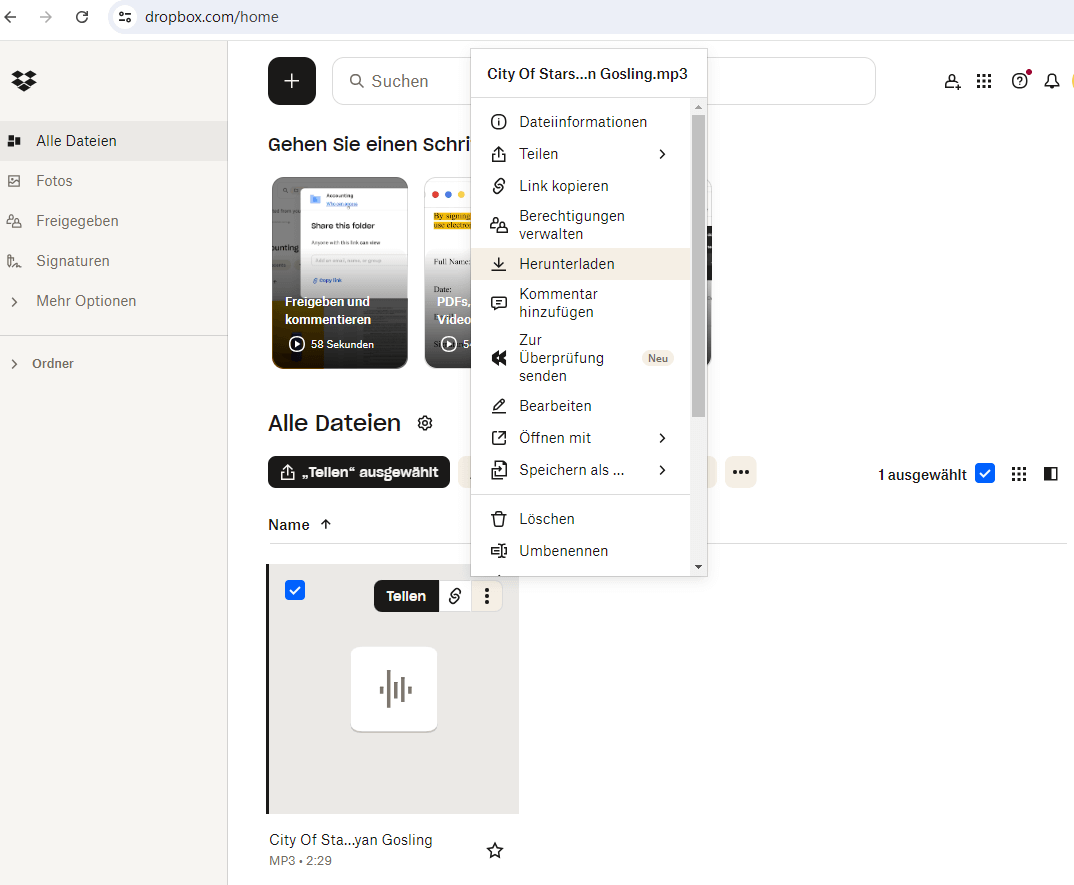1074x885 pixels.
Task: Toggle the select-all checkbox beside 1 ausgewählt
Action: coord(984,473)
